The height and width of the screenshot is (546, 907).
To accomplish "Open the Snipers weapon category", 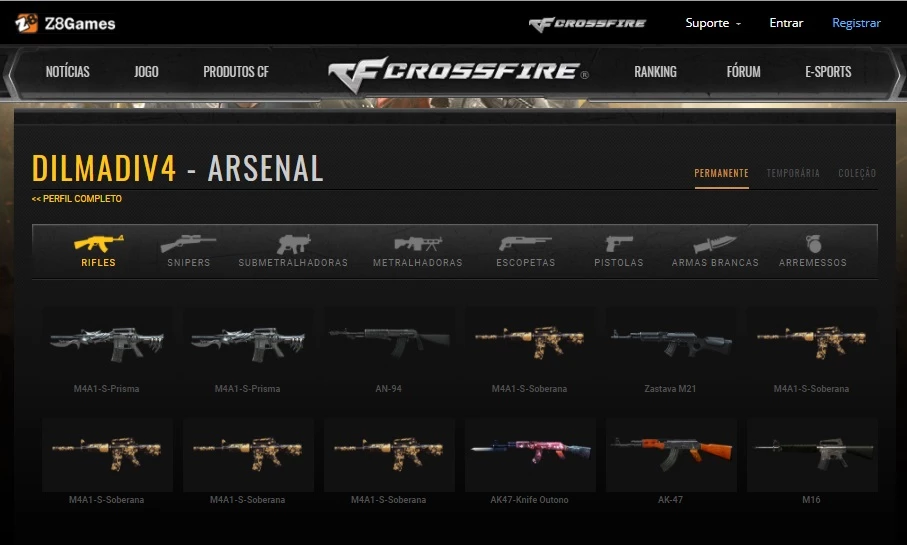I will pyautogui.click(x=188, y=244).
